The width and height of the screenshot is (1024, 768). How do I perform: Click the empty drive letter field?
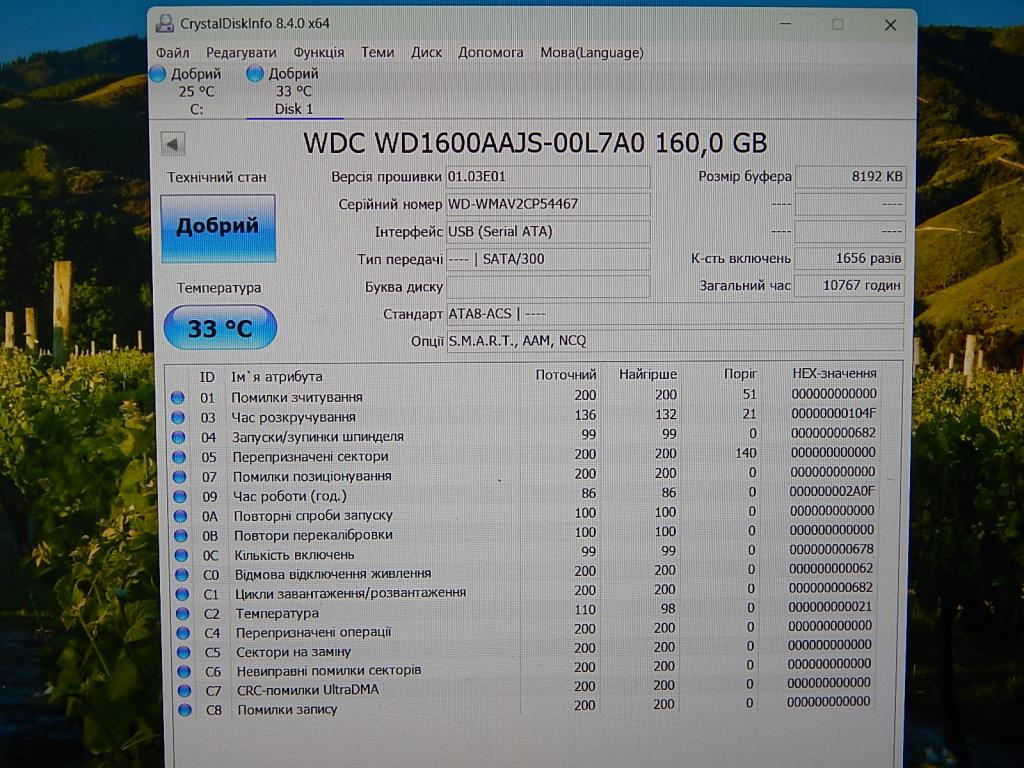(548, 286)
